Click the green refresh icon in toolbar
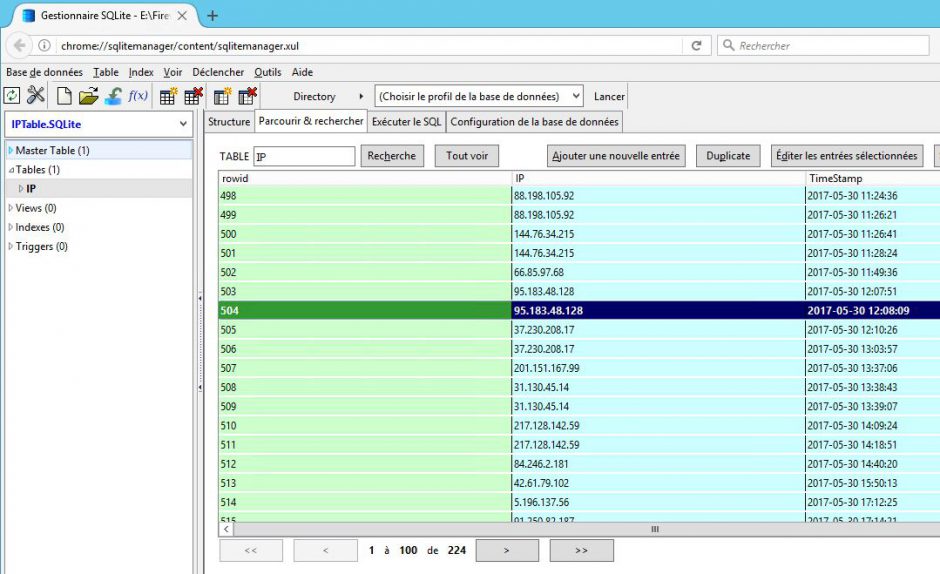This screenshot has width=940, height=574. coord(12,96)
